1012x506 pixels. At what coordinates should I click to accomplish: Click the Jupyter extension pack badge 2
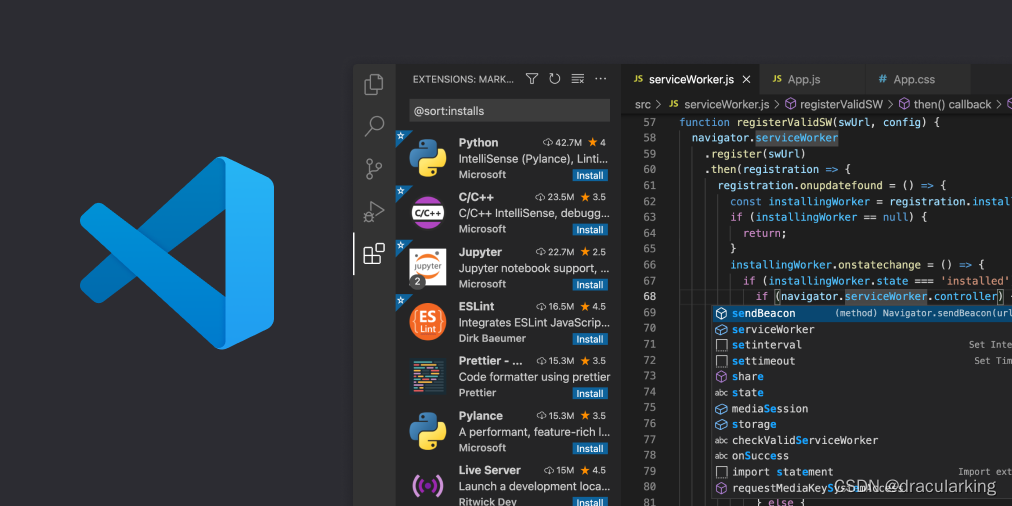[417, 281]
